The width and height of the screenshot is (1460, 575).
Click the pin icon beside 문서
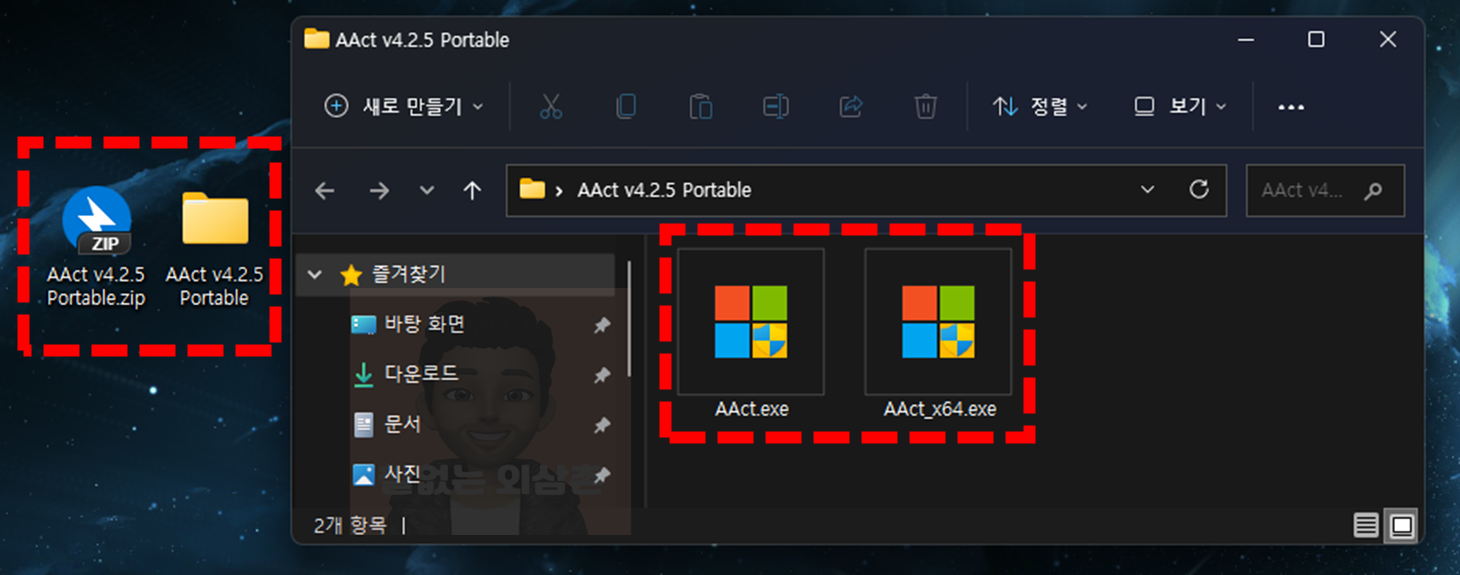pos(602,426)
